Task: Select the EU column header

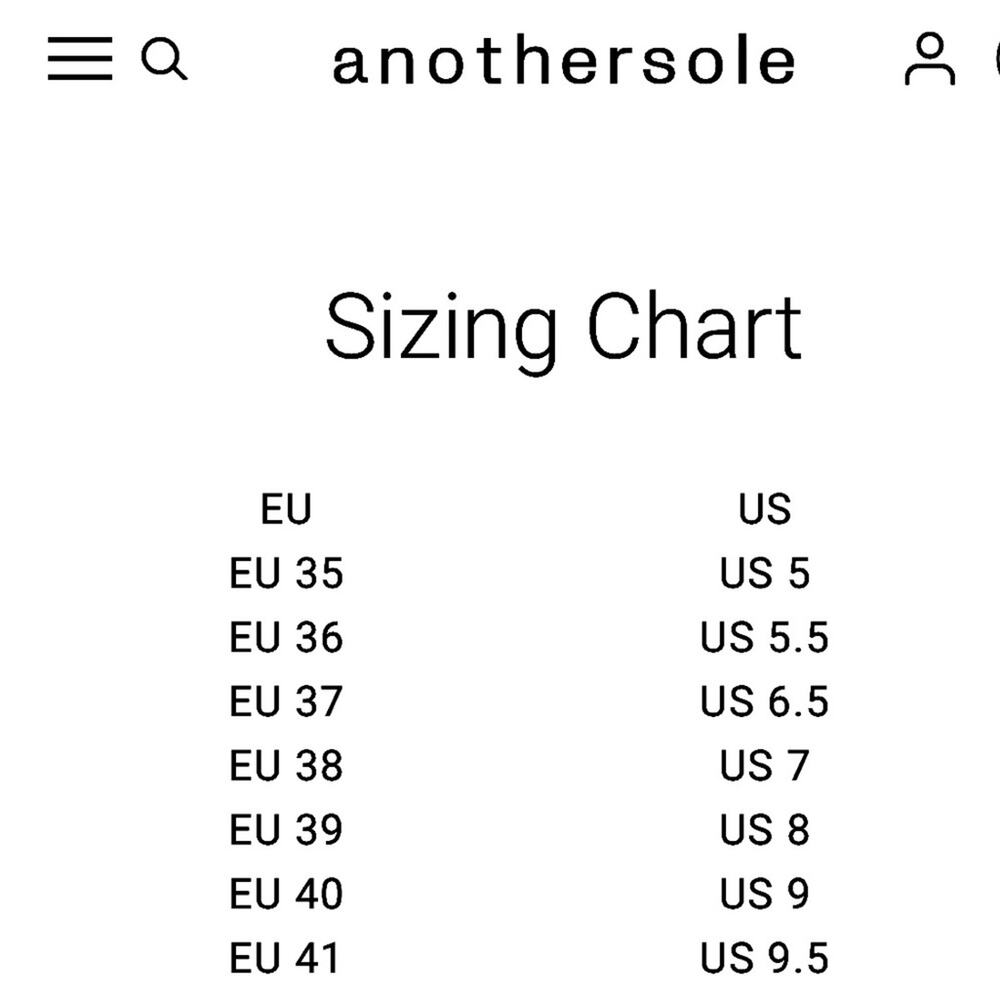Action: click(x=286, y=509)
